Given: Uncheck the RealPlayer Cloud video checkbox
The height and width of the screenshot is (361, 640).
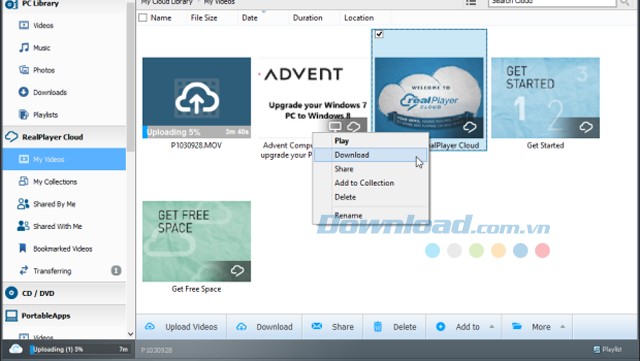Looking at the screenshot, I should (379, 34).
